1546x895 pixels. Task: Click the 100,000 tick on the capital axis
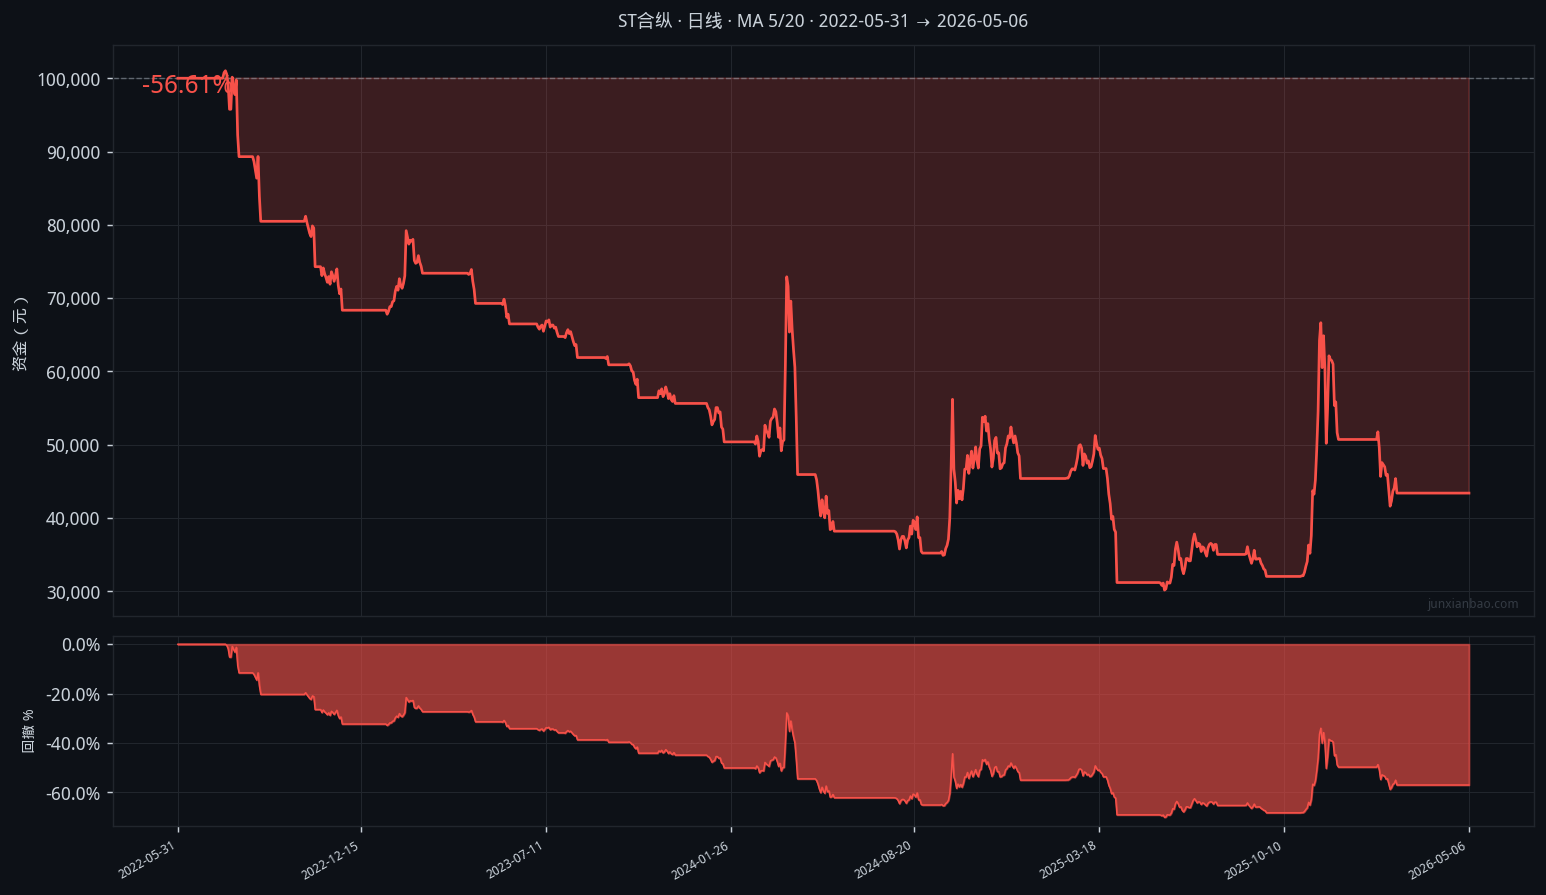[x=69, y=80]
